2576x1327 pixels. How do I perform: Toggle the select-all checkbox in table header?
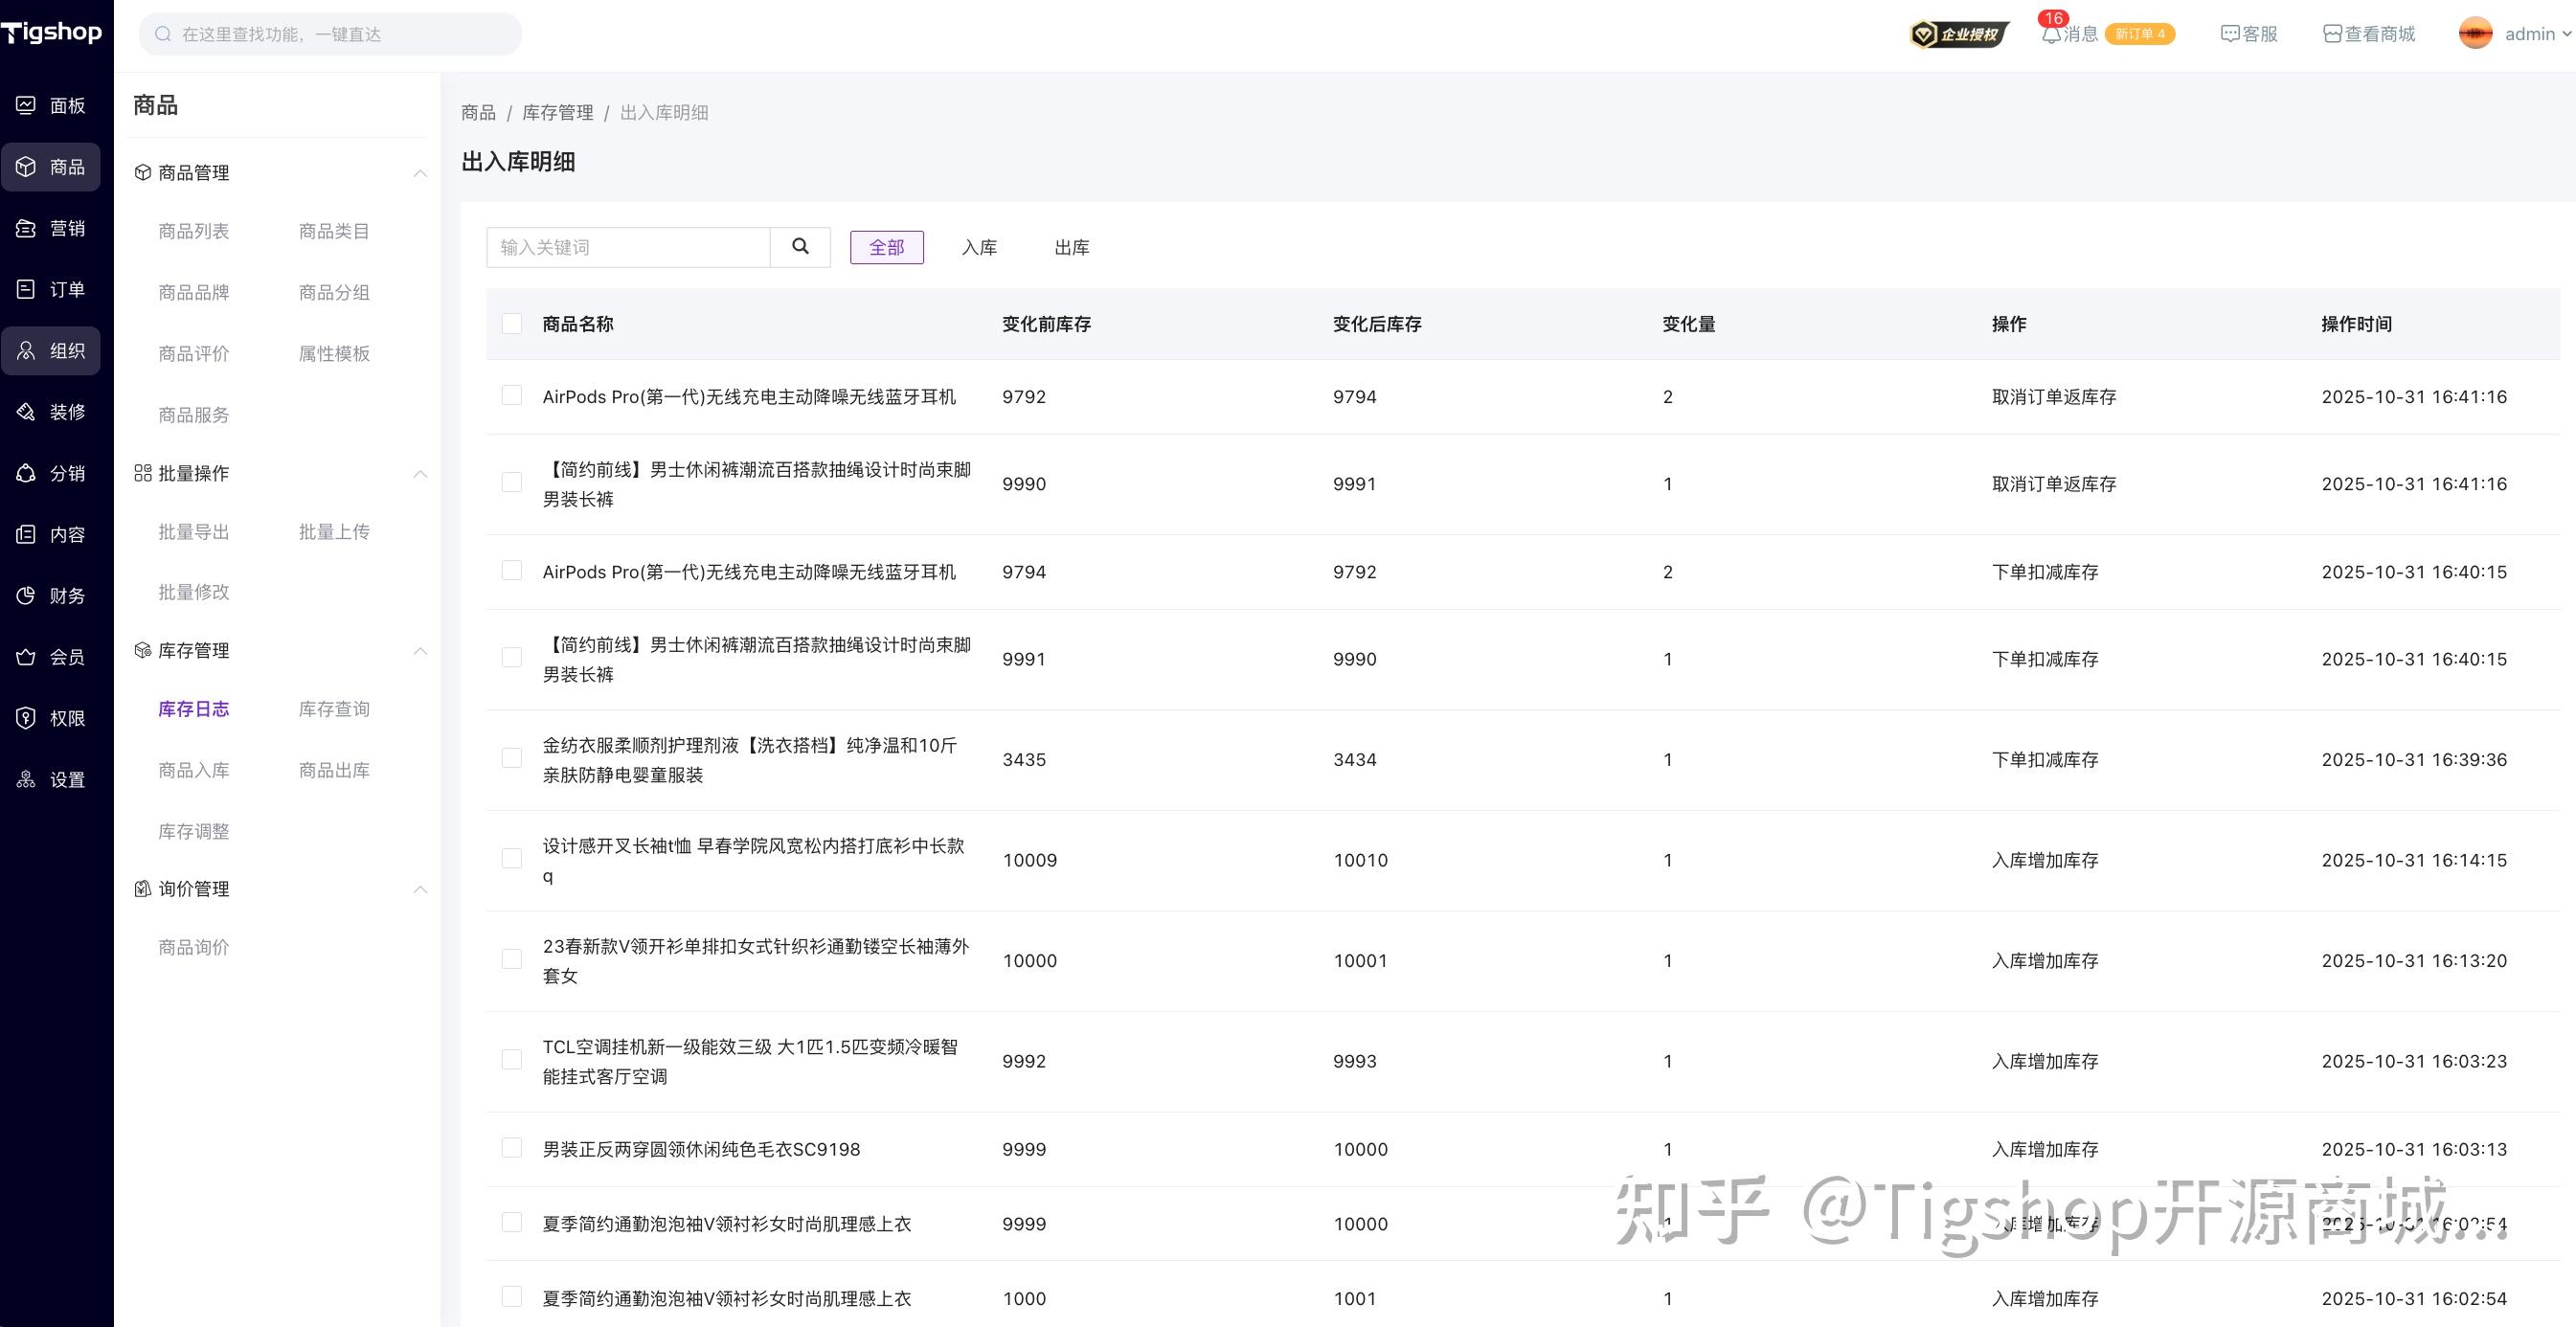point(512,323)
